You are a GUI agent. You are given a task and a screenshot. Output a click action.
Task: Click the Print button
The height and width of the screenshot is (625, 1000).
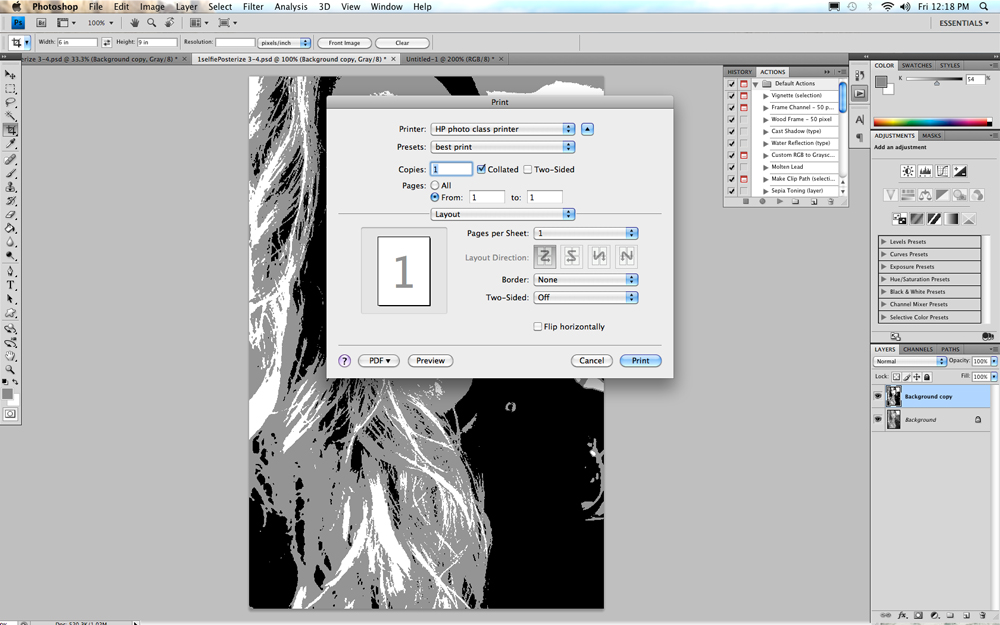[x=640, y=361]
